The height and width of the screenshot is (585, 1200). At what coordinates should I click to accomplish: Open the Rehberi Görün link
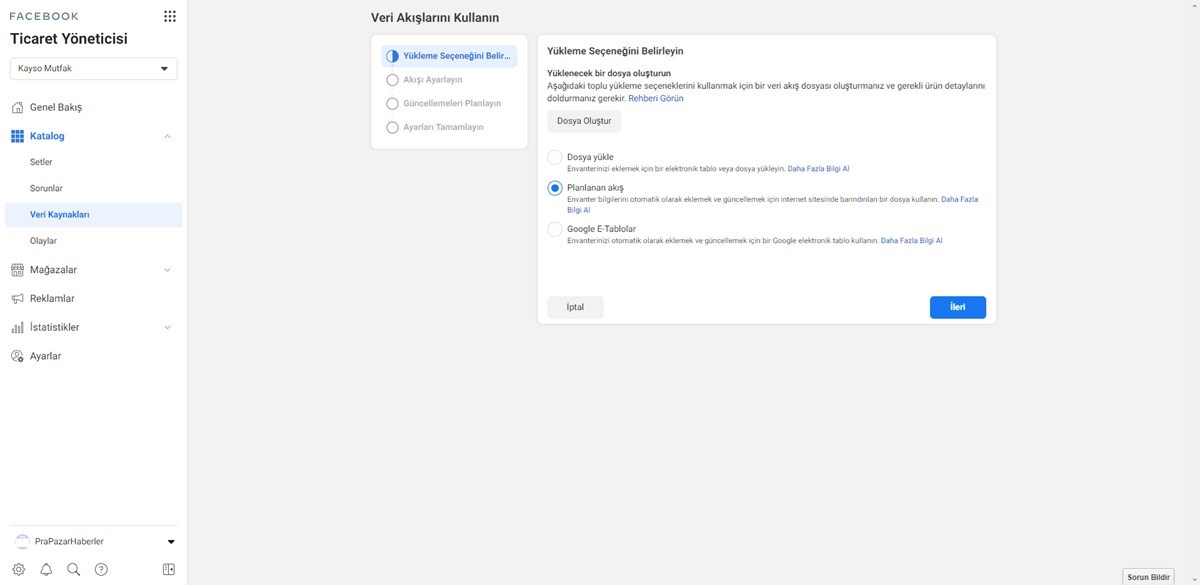[x=656, y=98]
